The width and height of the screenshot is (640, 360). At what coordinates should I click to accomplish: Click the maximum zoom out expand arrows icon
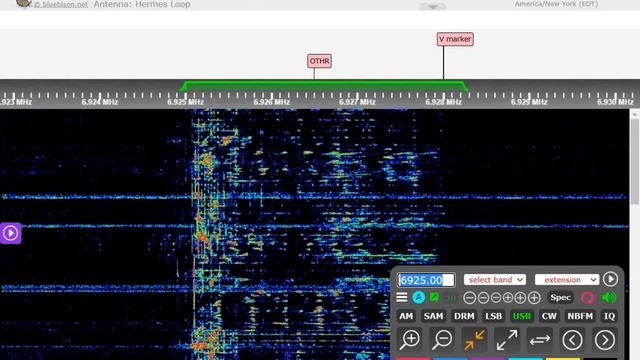click(x=507, y=339)
